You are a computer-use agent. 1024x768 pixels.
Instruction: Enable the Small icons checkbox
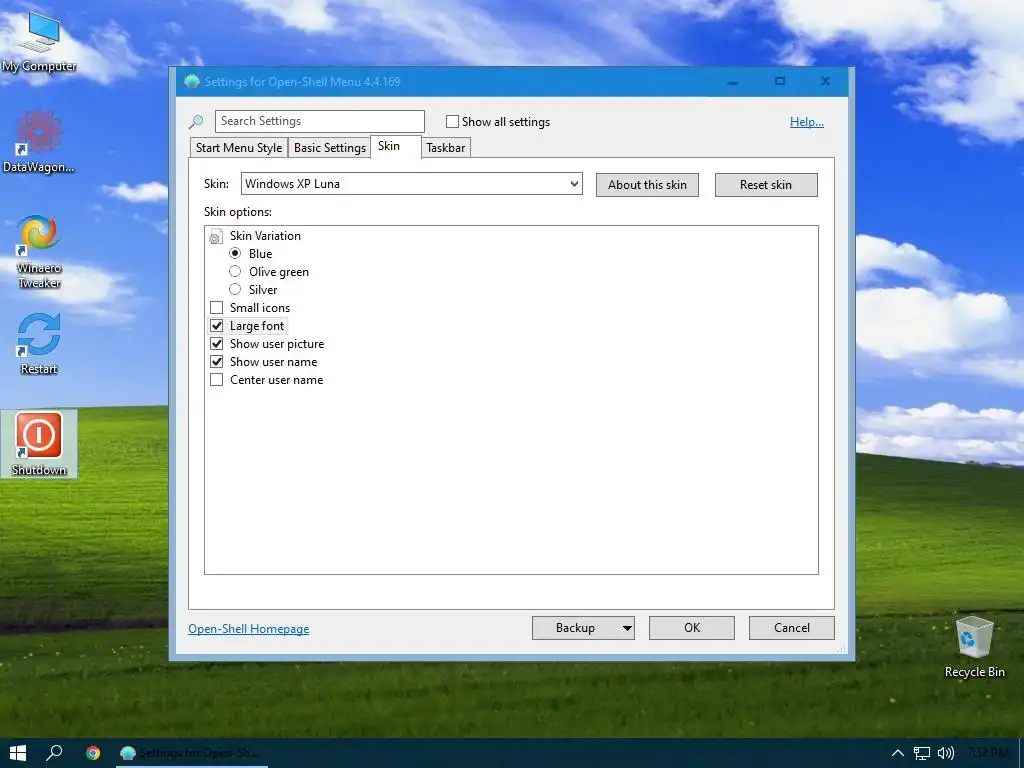coord(216,308)
